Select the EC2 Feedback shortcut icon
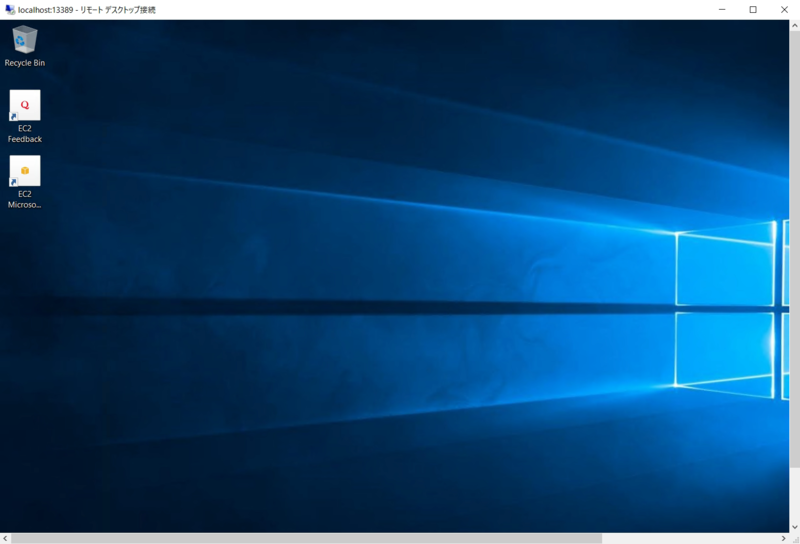This screenshot has height=544, width=800. coord(24,105)
